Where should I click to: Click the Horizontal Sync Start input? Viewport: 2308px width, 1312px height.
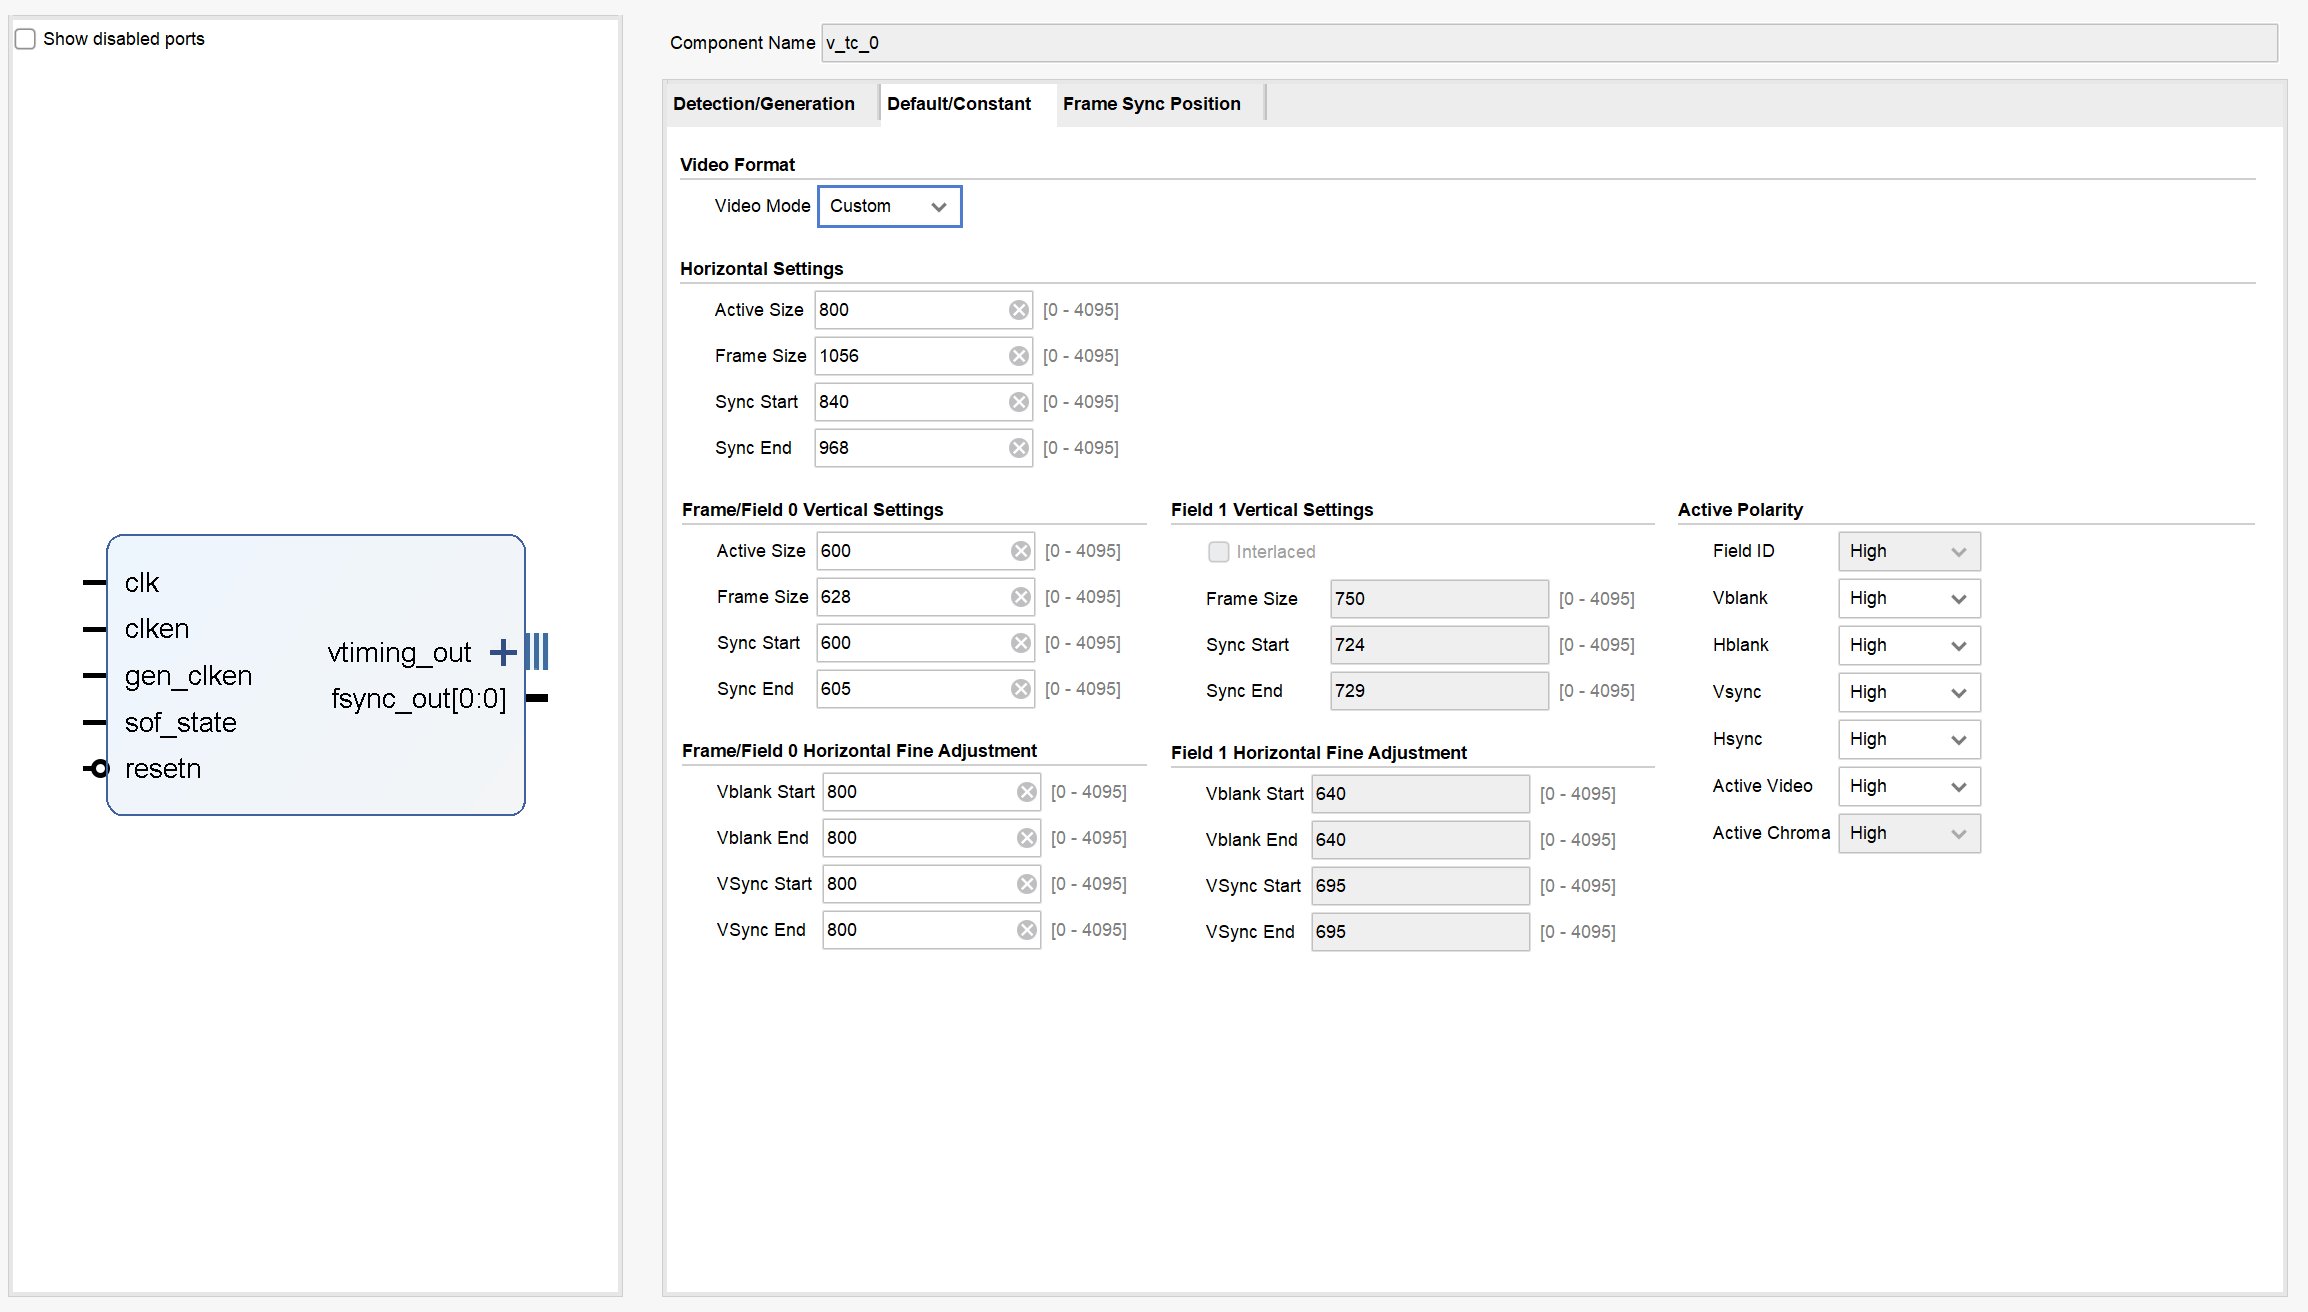coord(923,402)
